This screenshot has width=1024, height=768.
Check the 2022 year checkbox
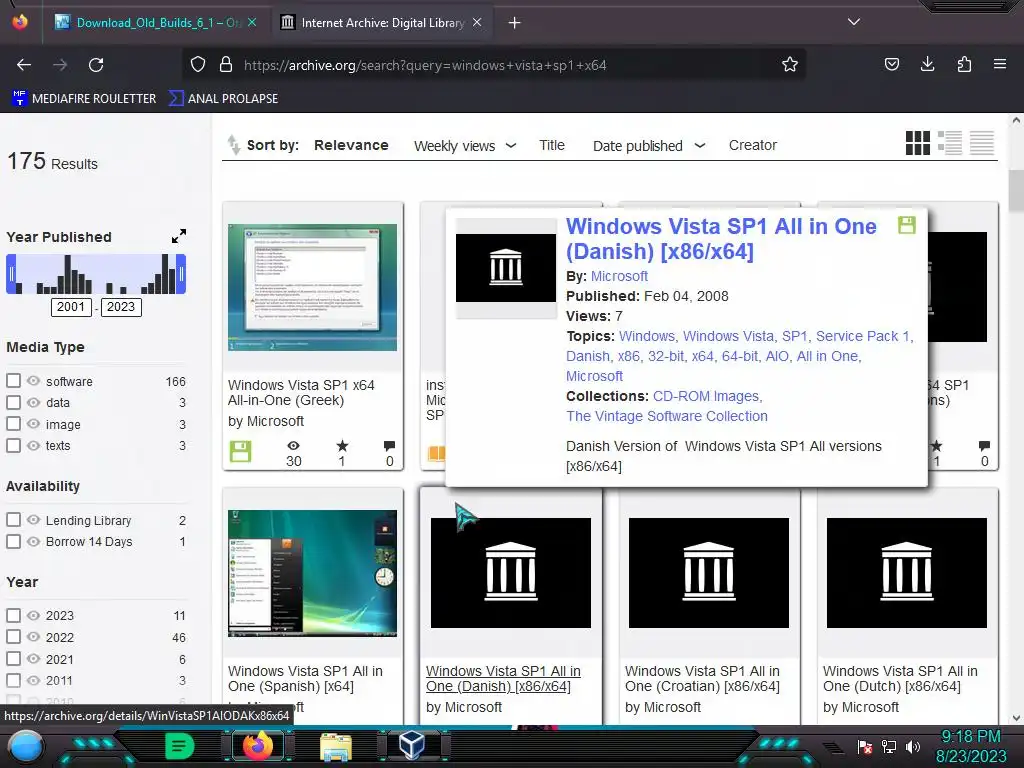click(x=13, y=636)
